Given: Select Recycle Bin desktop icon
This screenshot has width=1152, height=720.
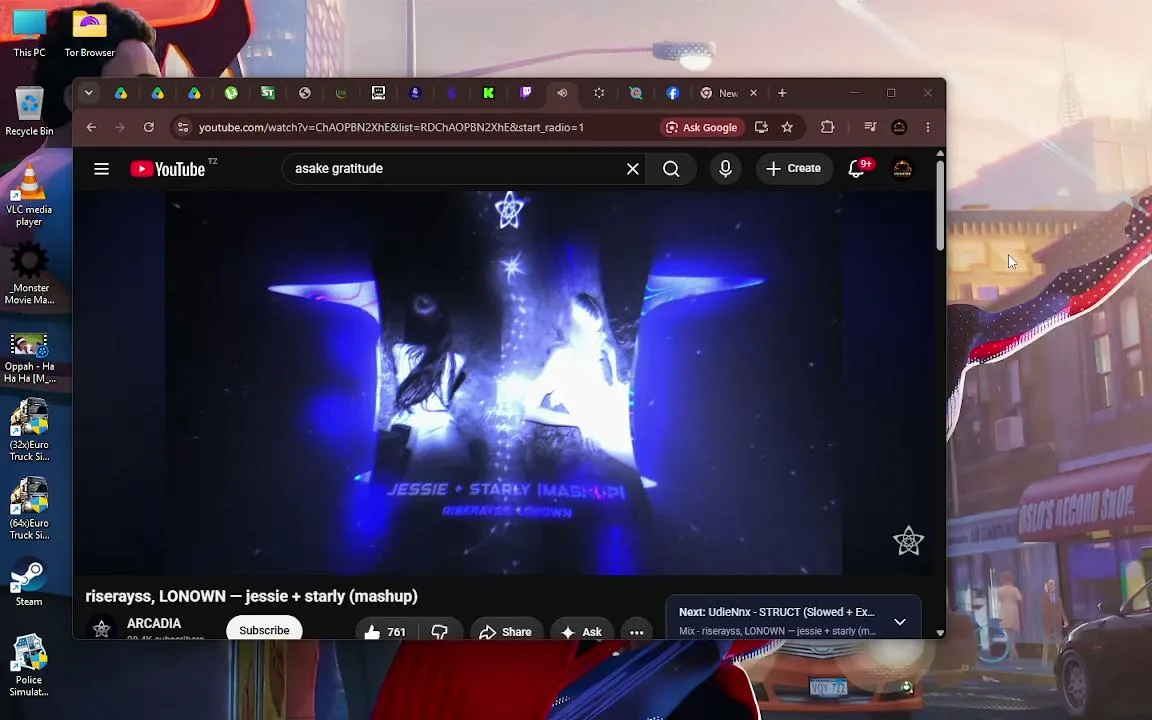Looking at the screenshot, I should (x=29, y=112).
